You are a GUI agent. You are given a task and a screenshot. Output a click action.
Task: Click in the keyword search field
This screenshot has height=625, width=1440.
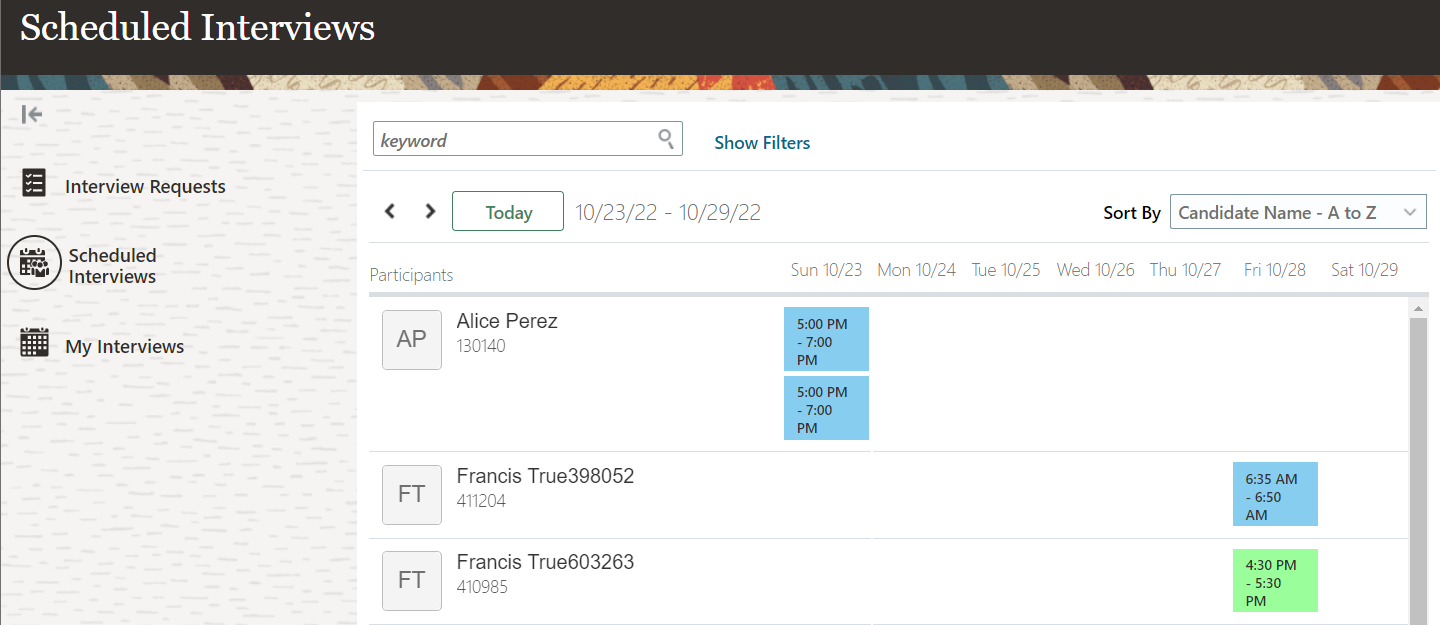tap(515, 140)
